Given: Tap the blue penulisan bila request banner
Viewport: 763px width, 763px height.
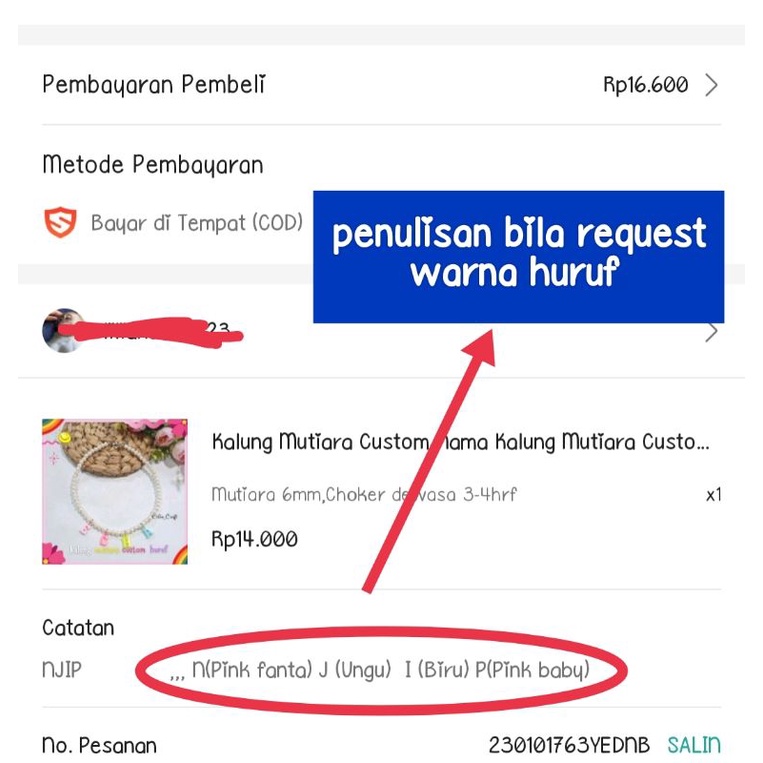Looking at the screenshot, I should (519, 257).
